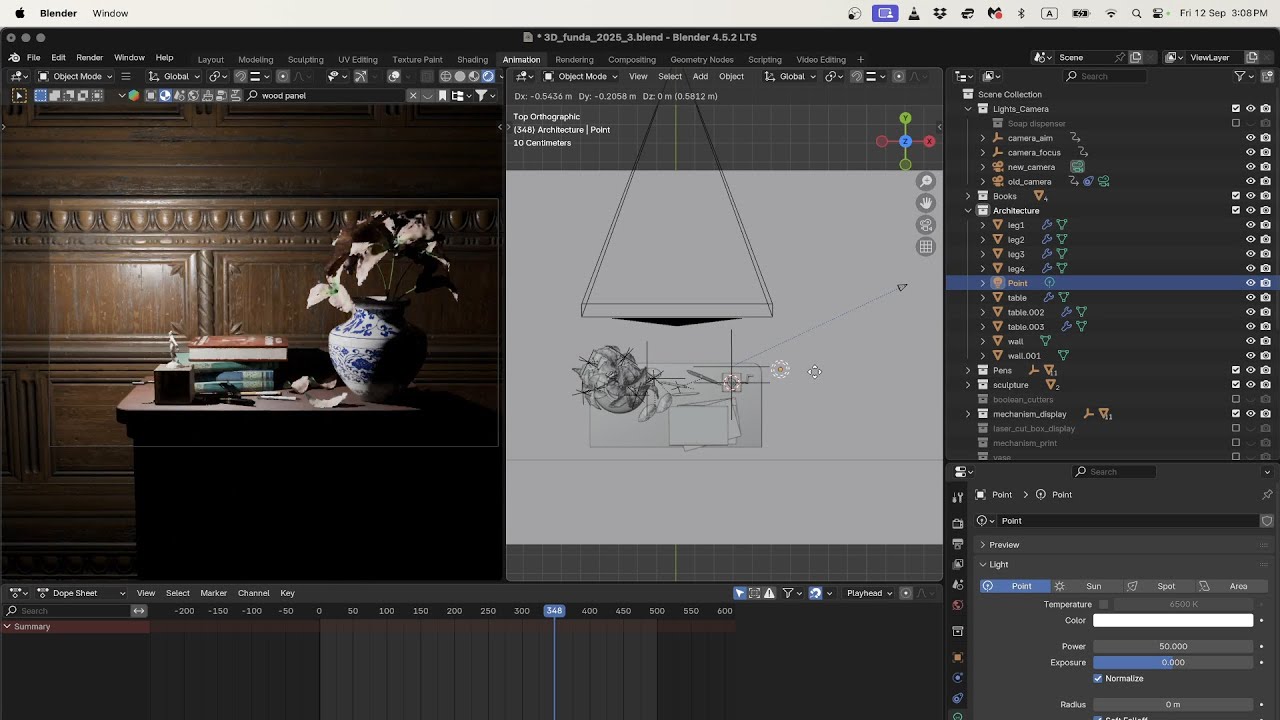
Task: Select the Point light type button
Action: 1014,586
